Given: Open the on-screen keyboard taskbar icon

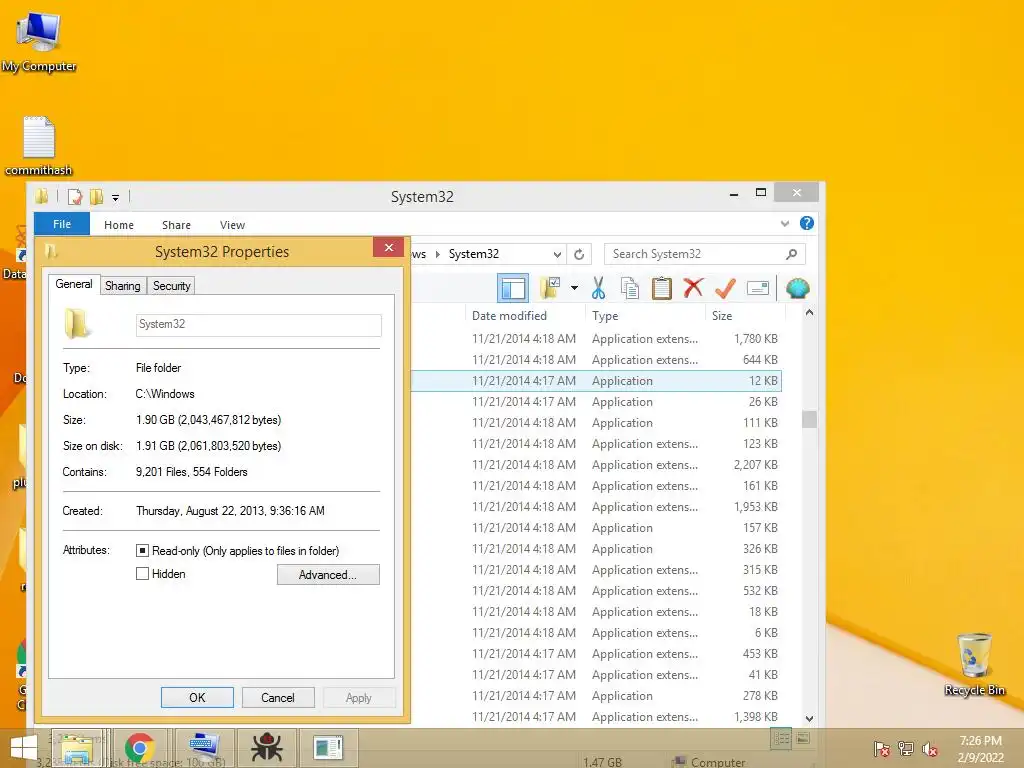Looking at the screenshot, I should pos(204,748).
